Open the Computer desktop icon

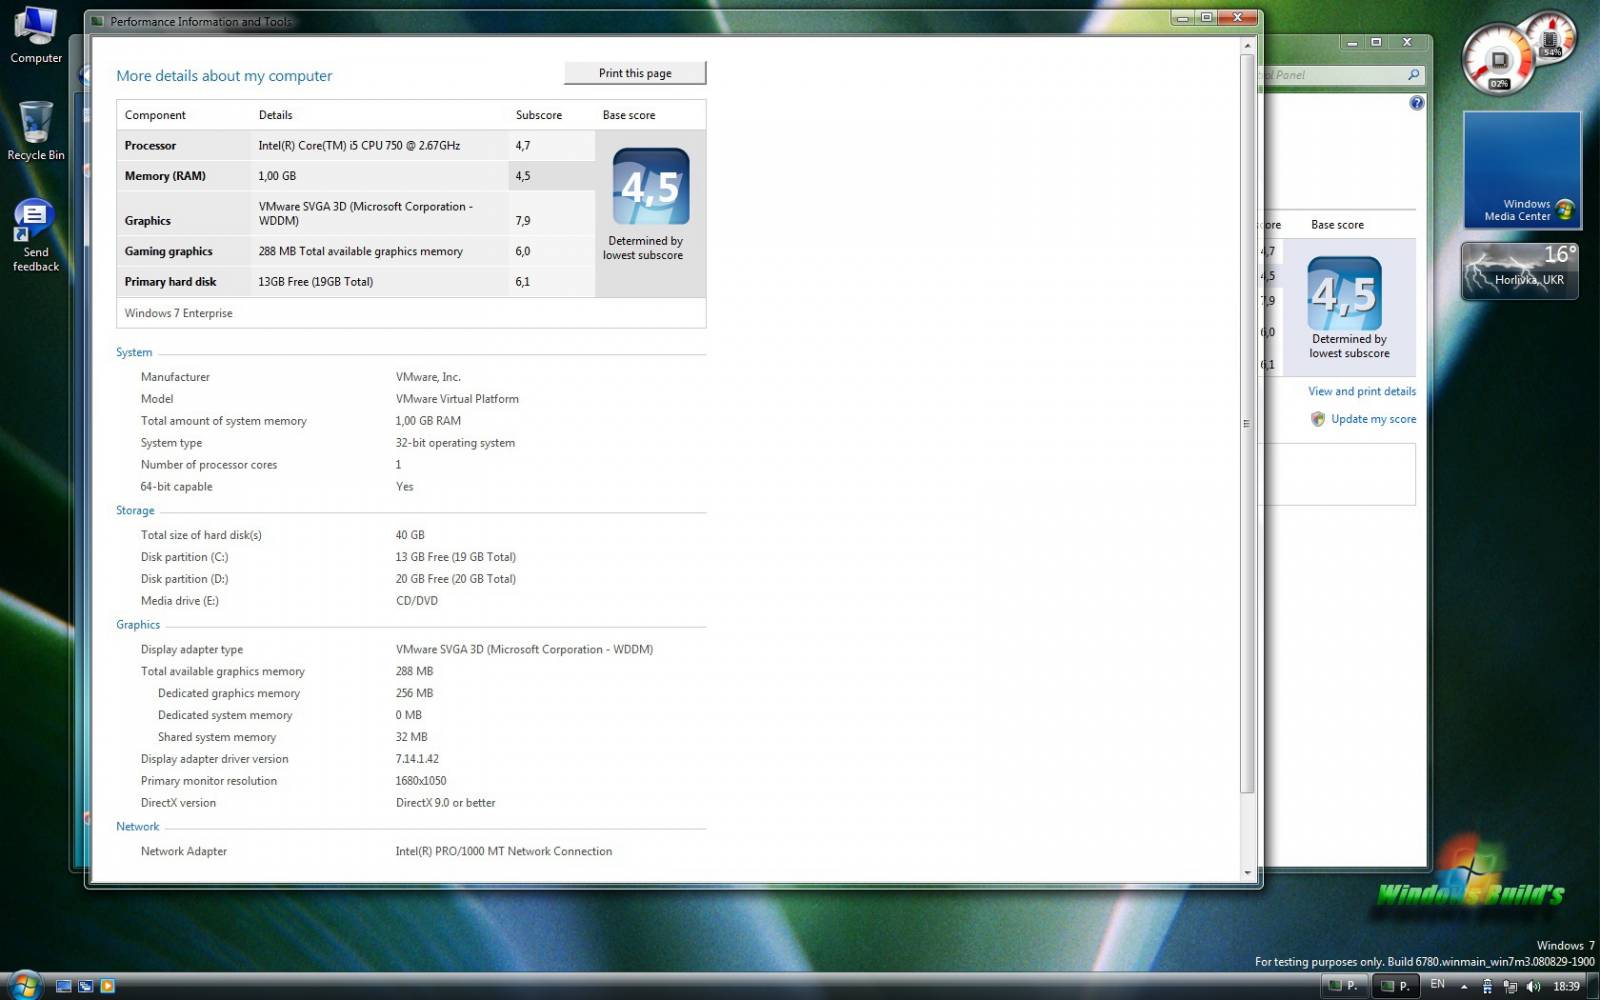(x=36, y=35)
